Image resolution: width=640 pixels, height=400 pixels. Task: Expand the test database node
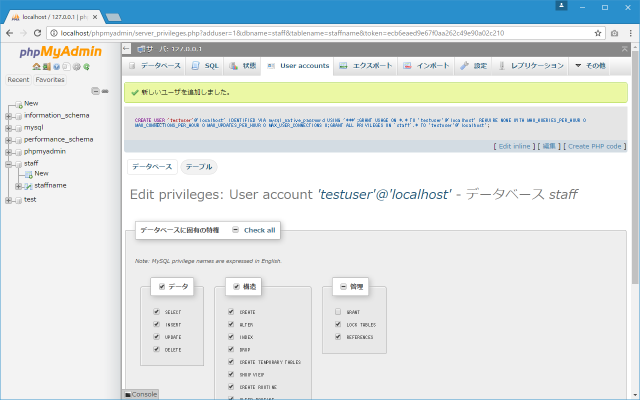point(8,200)
